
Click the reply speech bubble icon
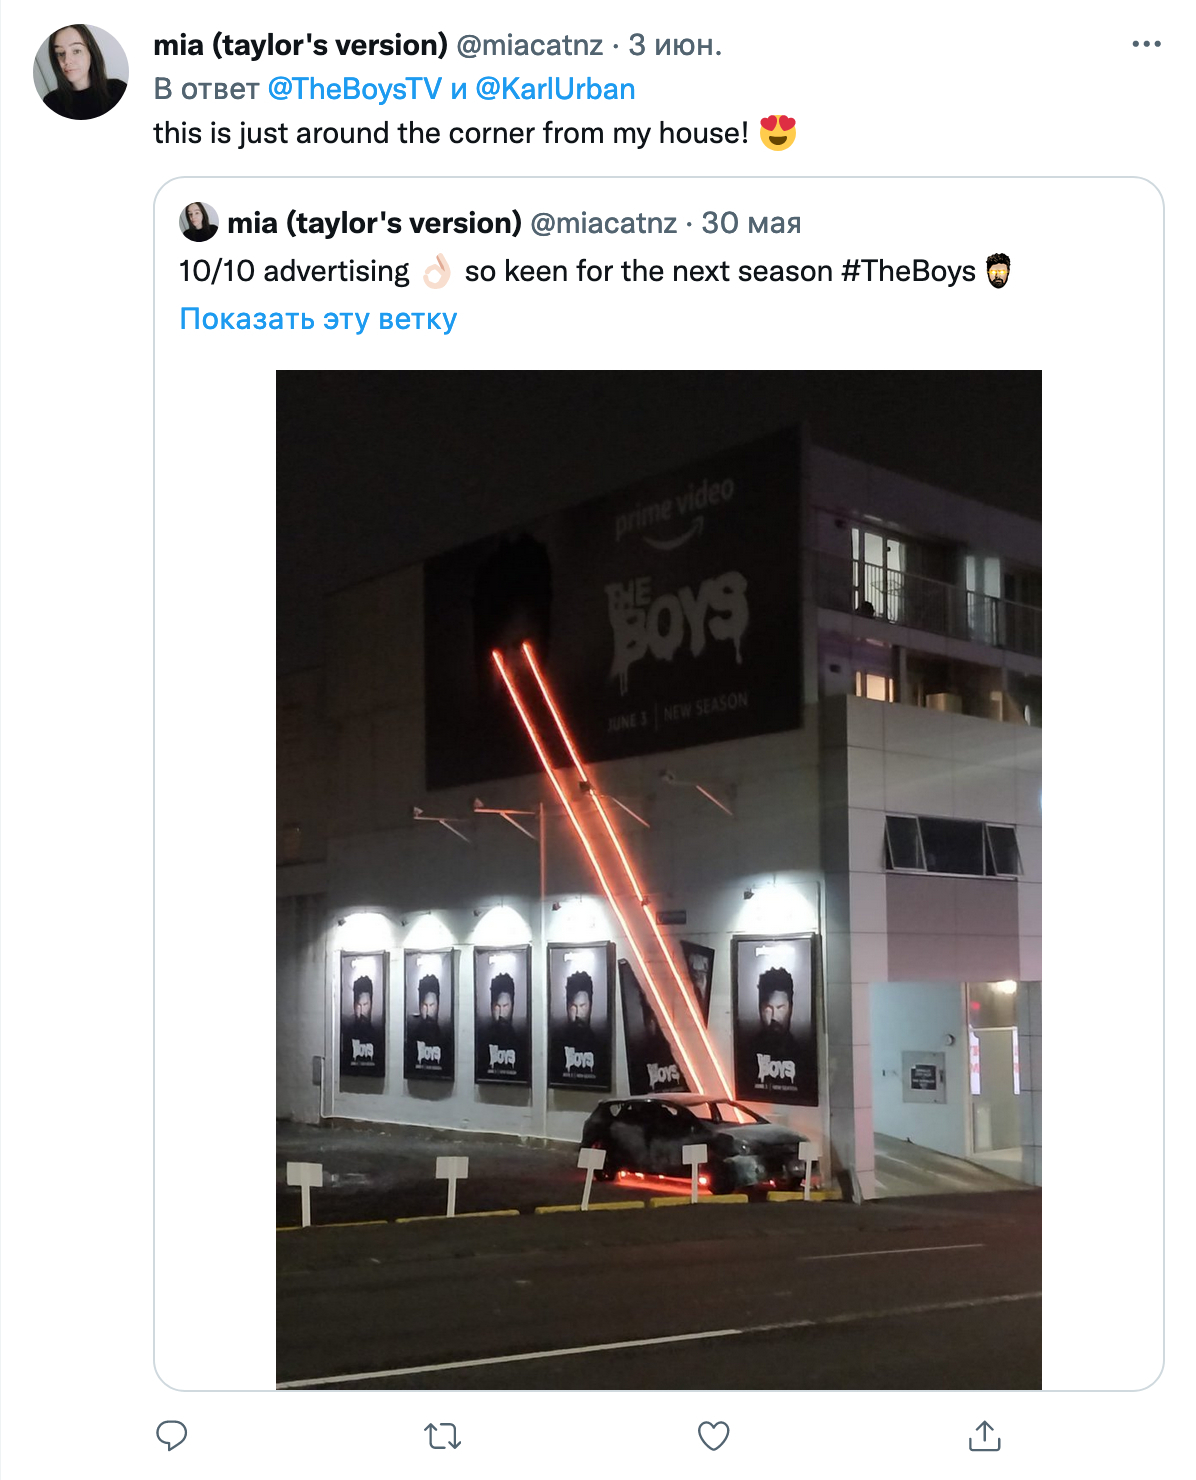[172, 1436]
